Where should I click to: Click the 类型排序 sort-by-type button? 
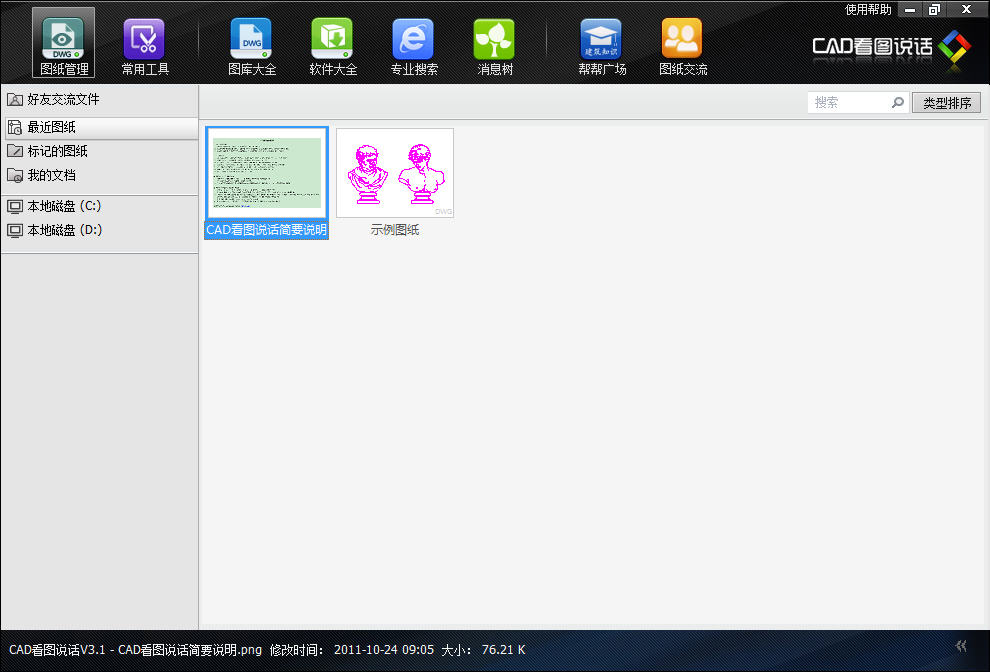(x=946, y=103)
